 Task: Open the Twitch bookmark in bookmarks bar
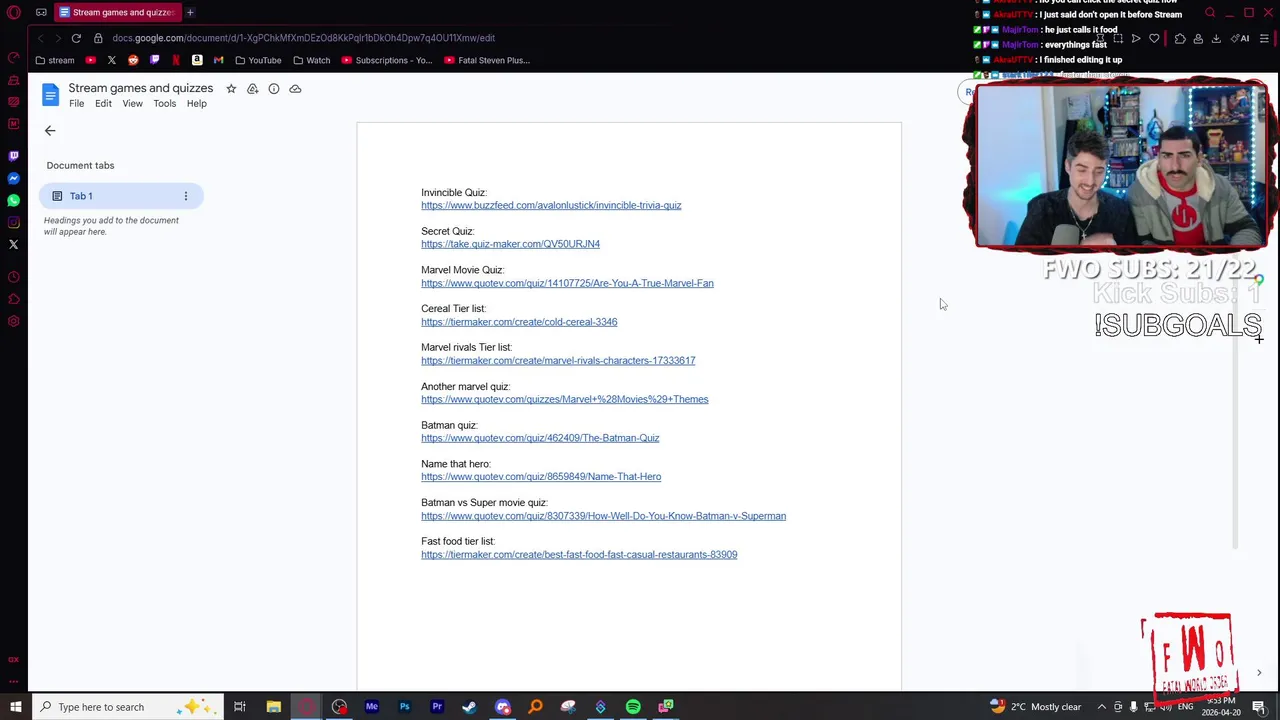[x=155, y=60]
